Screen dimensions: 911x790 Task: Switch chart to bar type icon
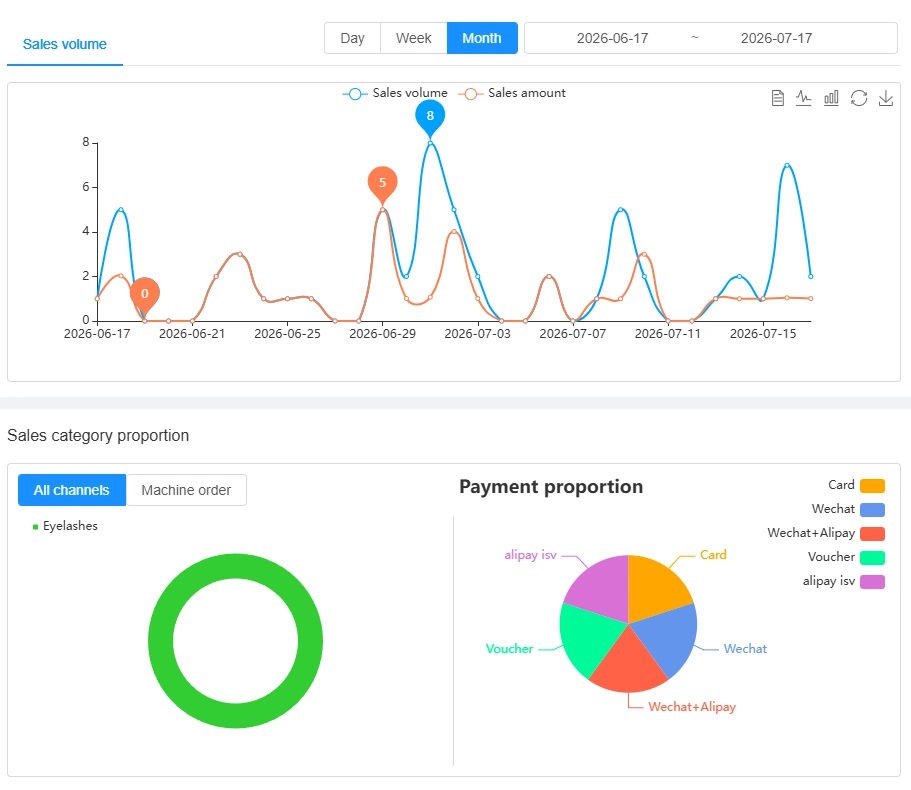click(831, 98)
